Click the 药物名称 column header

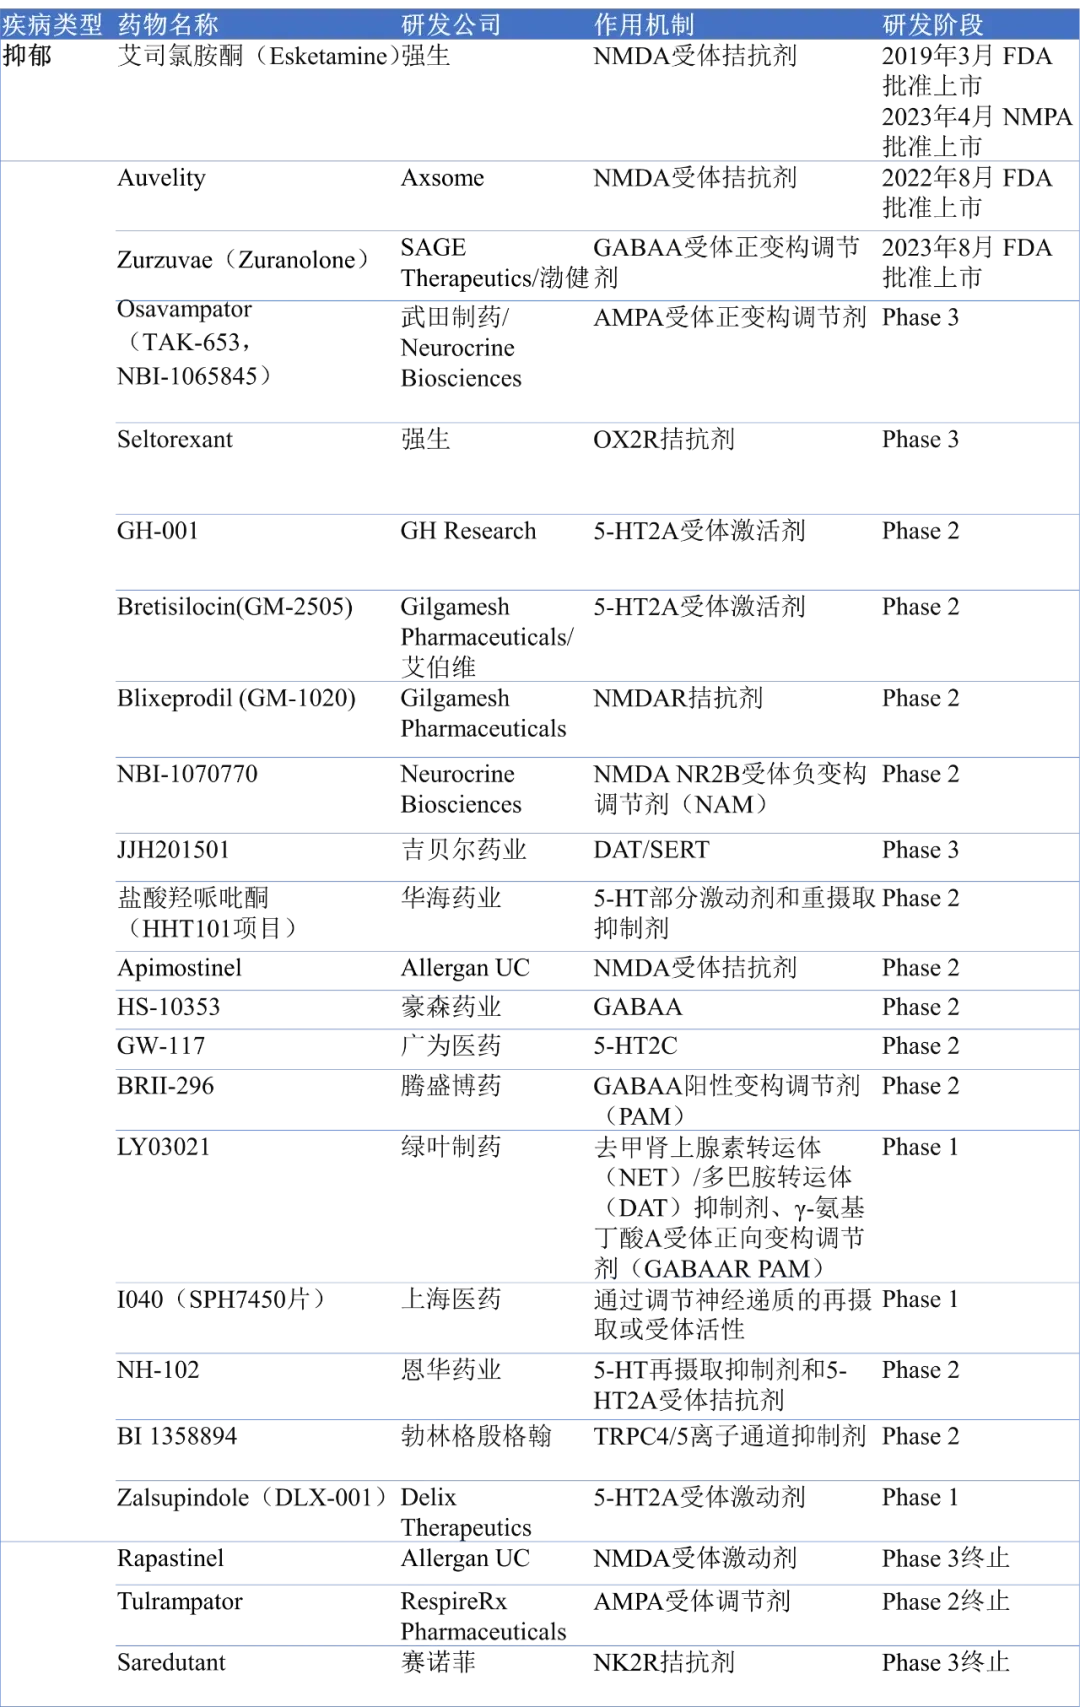pos(168,24)
